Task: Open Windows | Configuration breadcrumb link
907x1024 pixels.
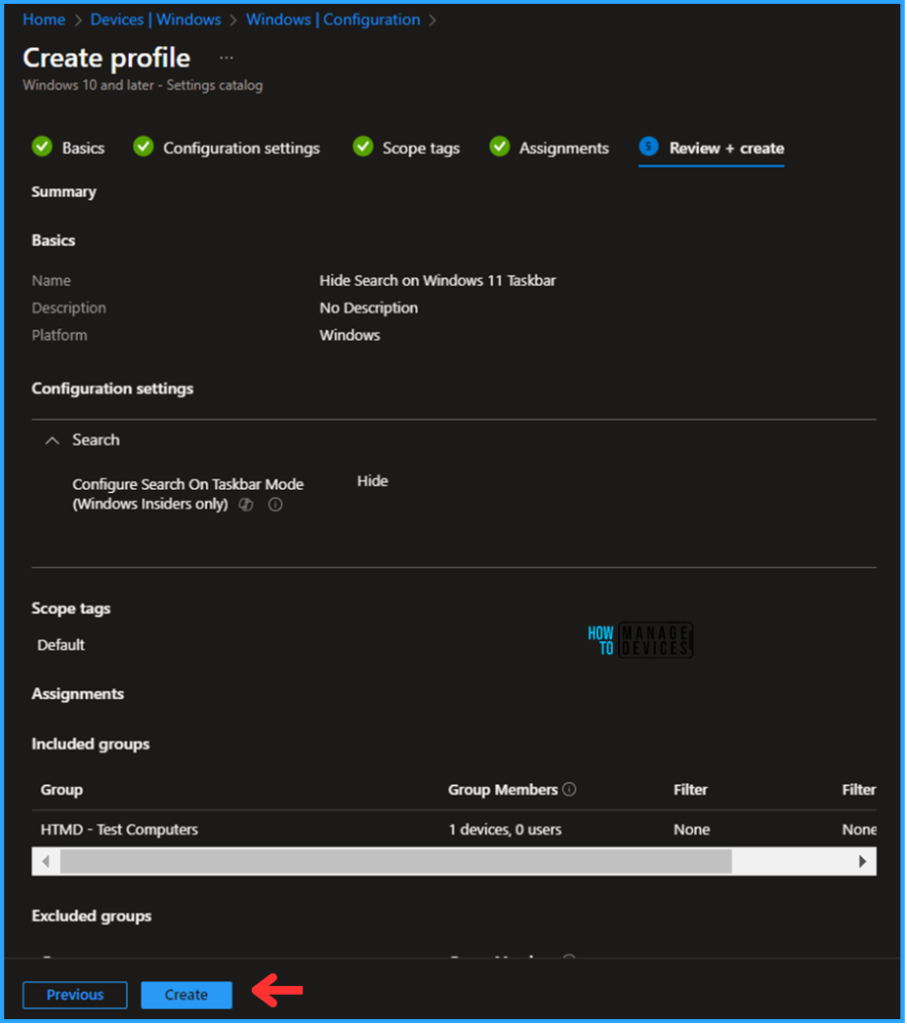Action: pyautogui.click(x=333, y=20)
